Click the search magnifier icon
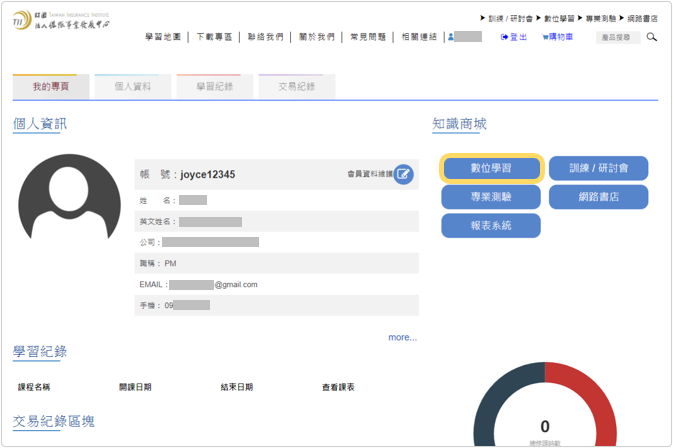This screenshot has height=448, width=673. (652, 37)
